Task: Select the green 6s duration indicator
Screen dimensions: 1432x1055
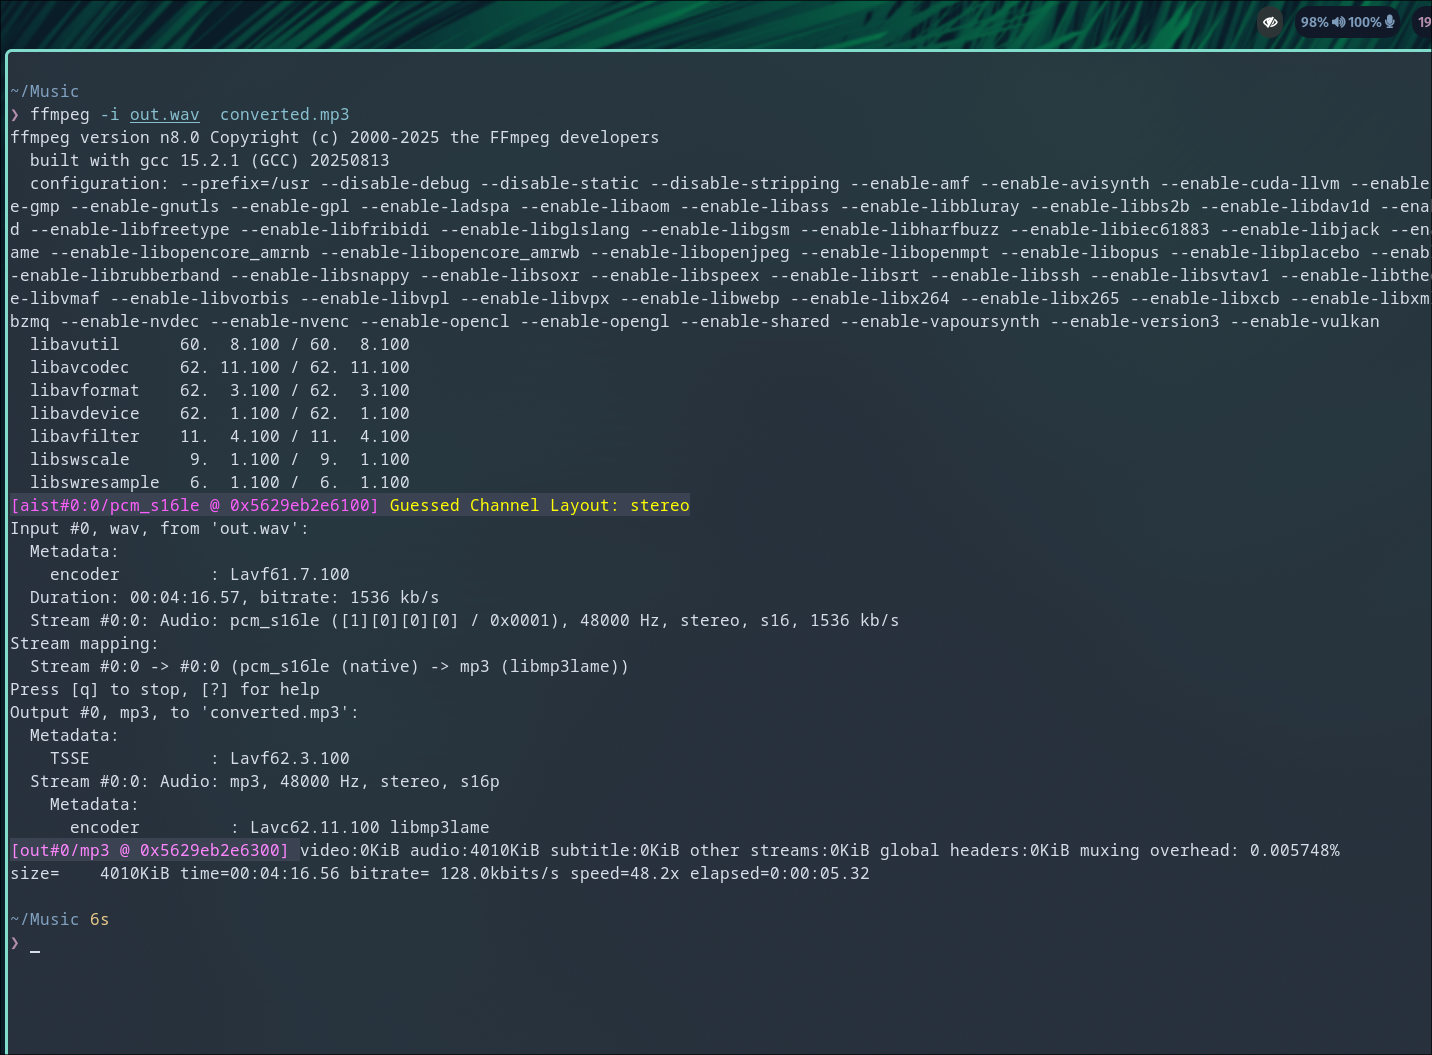Action: click(x=100, y=919)
